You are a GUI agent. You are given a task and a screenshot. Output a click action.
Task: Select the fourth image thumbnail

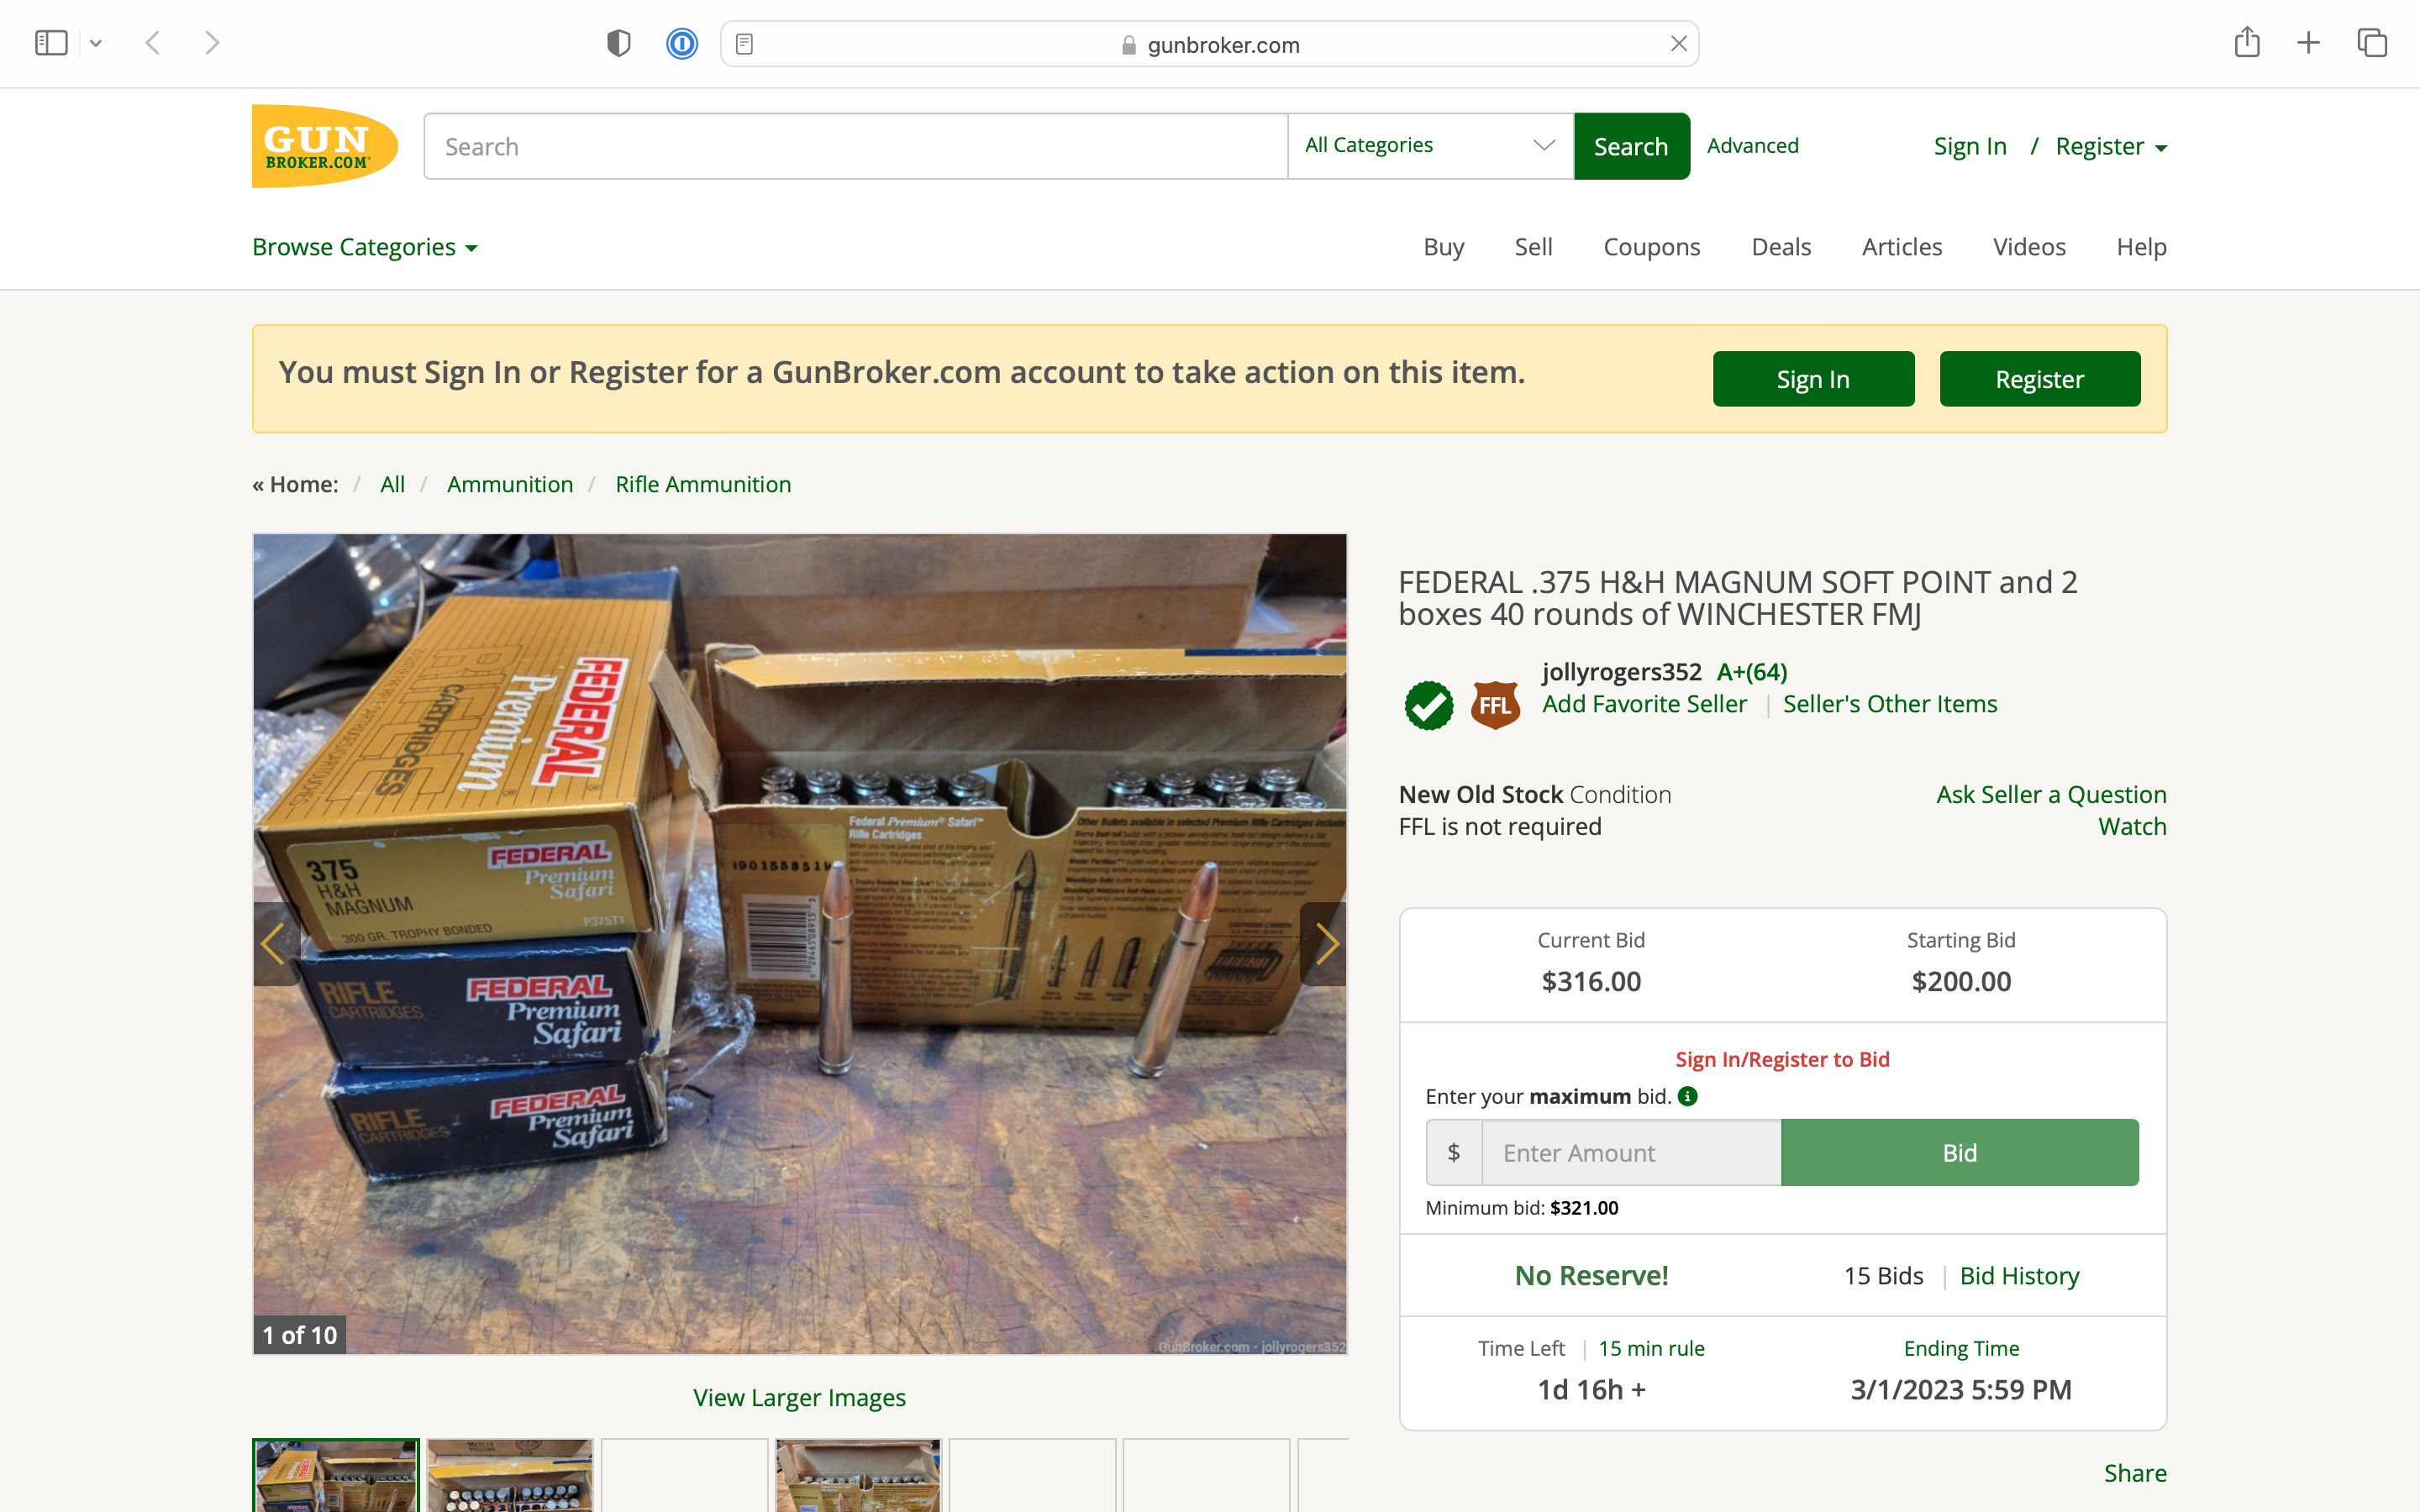point(858,1476)
